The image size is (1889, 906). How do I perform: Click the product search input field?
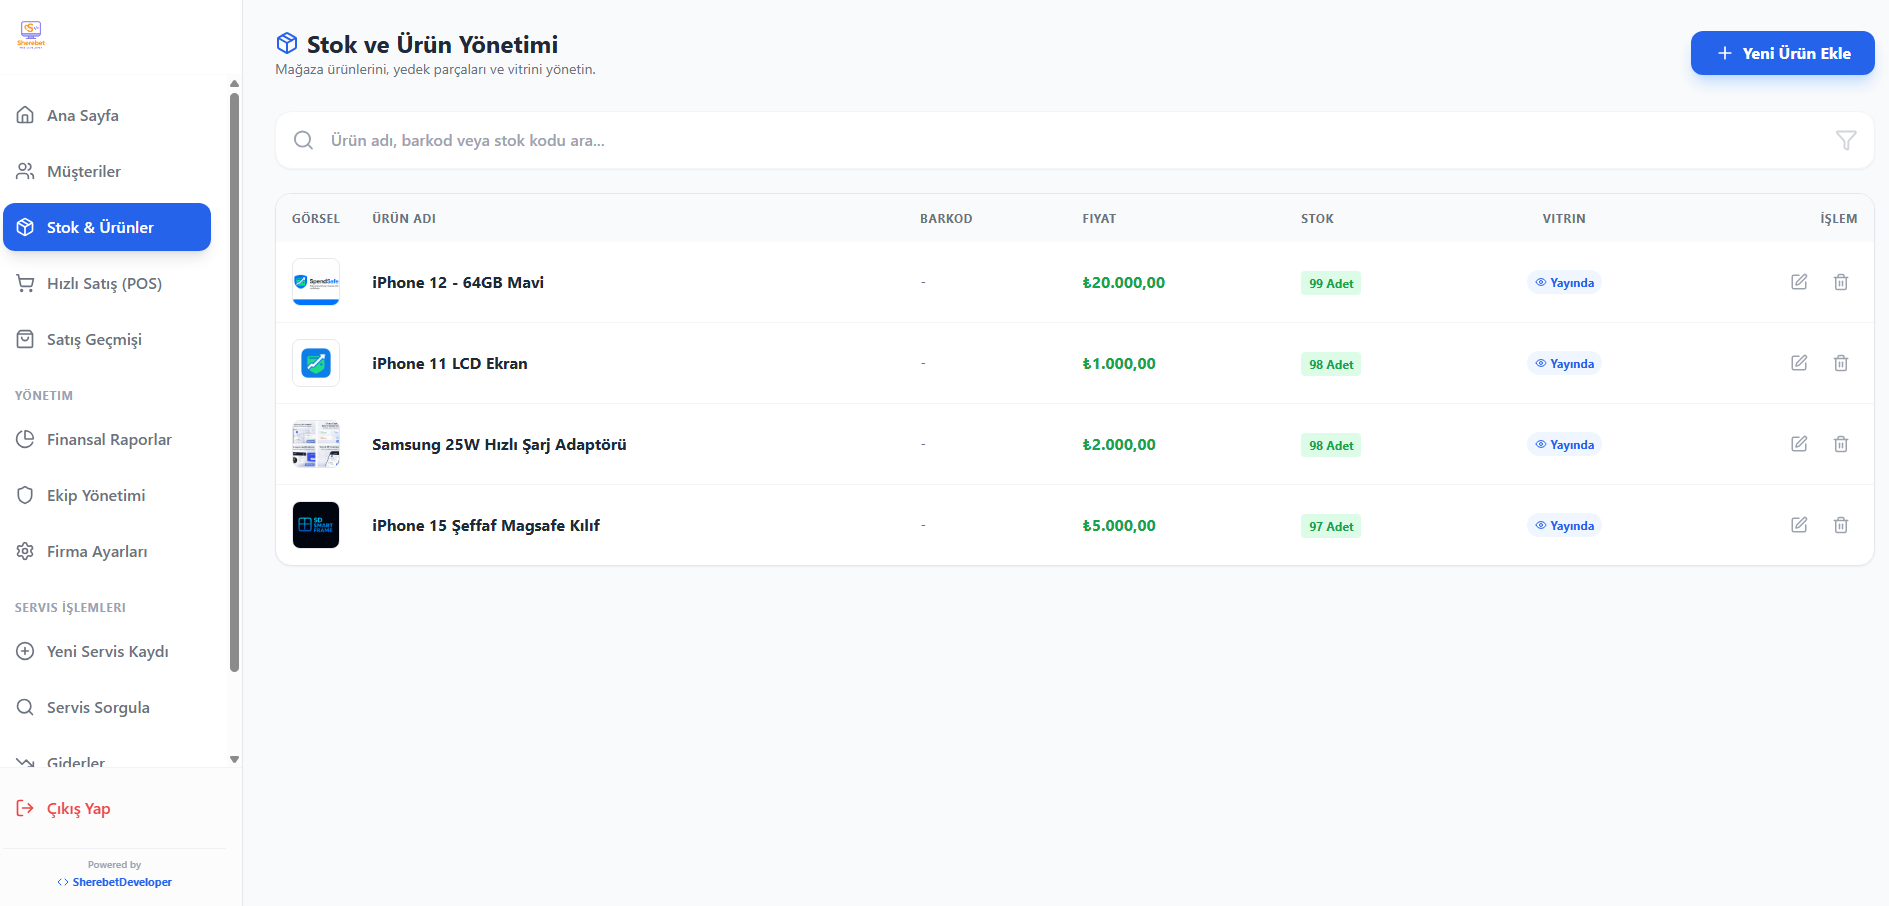pos(1070,141)
